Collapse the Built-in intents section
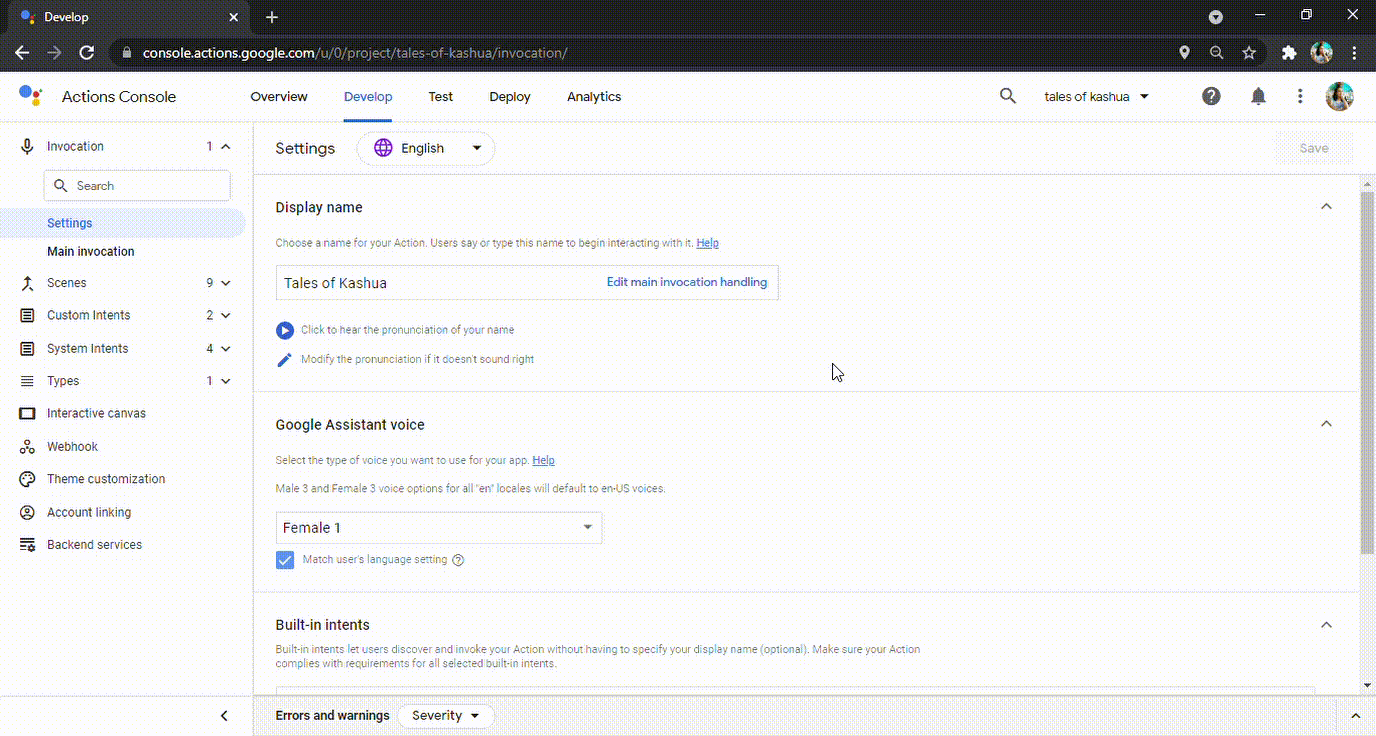 [1326, 625]
